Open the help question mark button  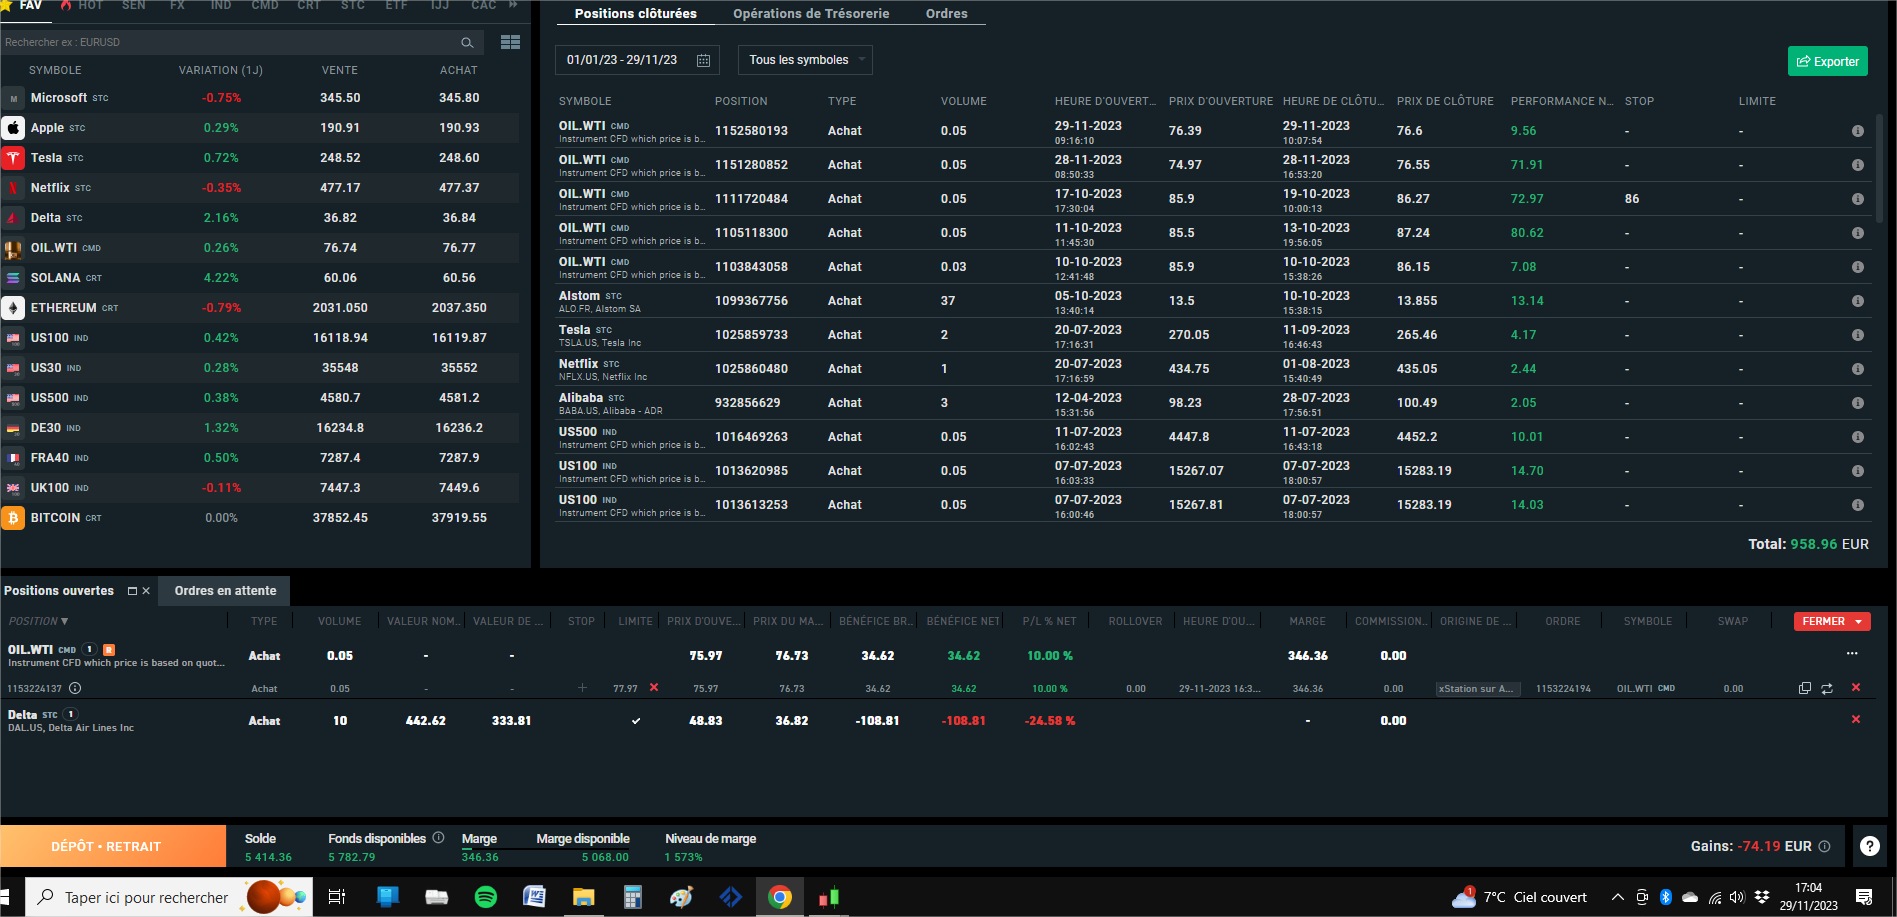pyautogui.click(x=1869, y=846)
